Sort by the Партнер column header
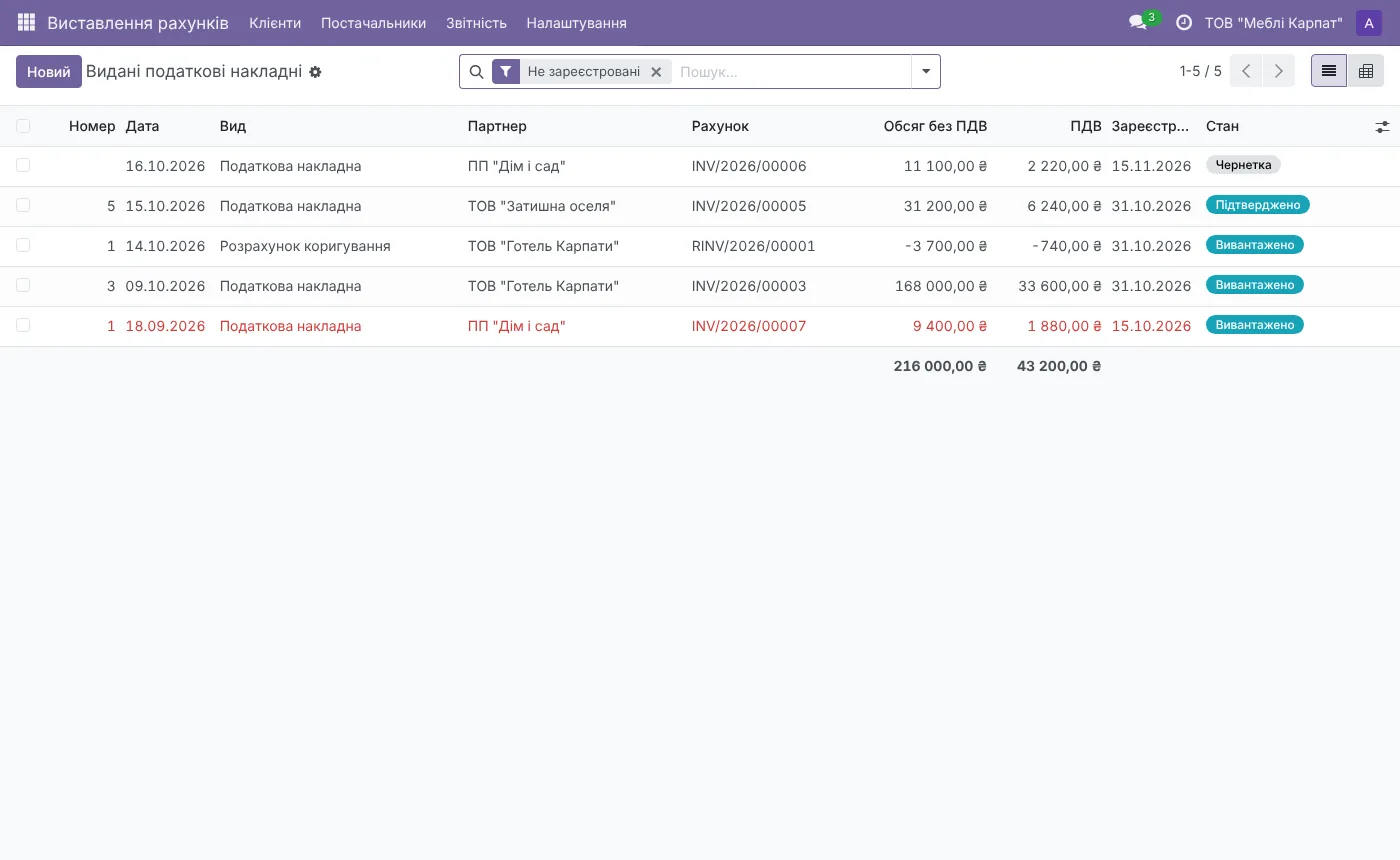This screenshot has width=1400, height=860. tap(497, 126)
